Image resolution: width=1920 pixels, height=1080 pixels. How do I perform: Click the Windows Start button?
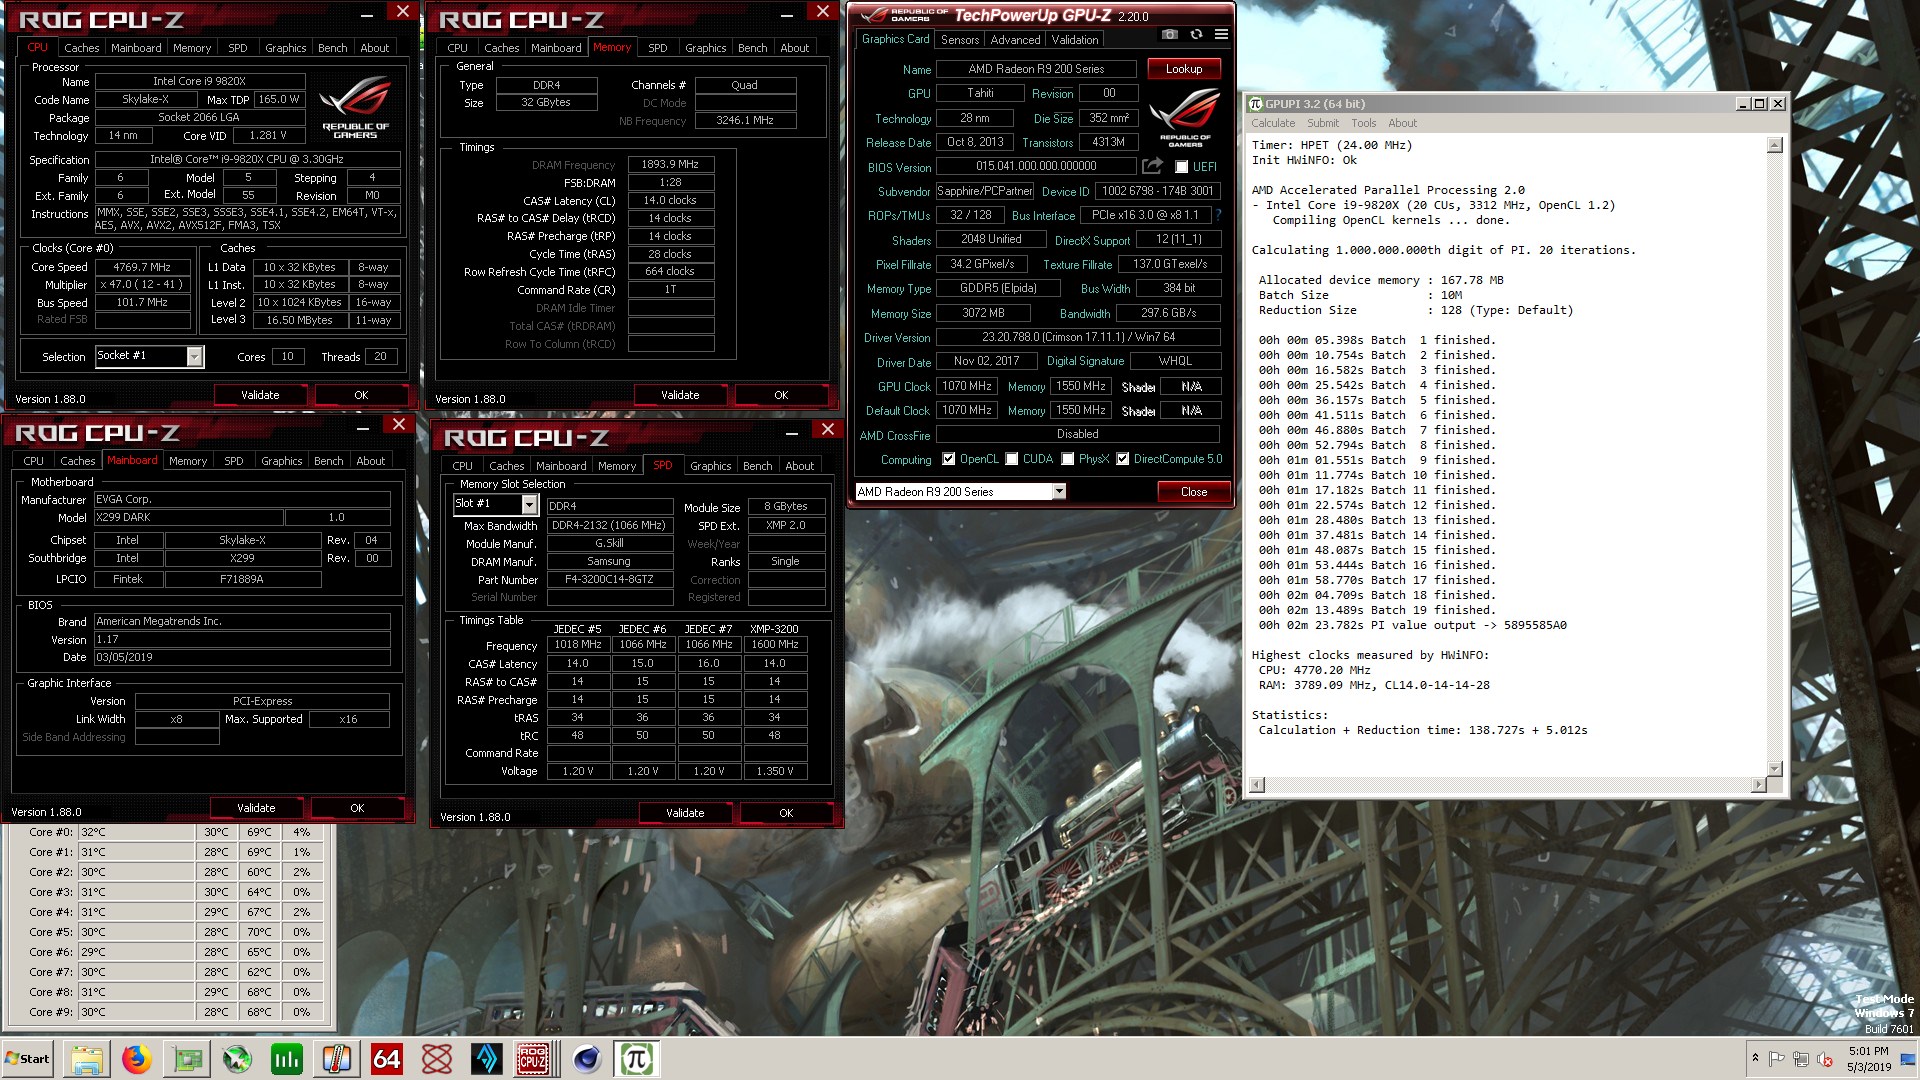click(28, 1059)
